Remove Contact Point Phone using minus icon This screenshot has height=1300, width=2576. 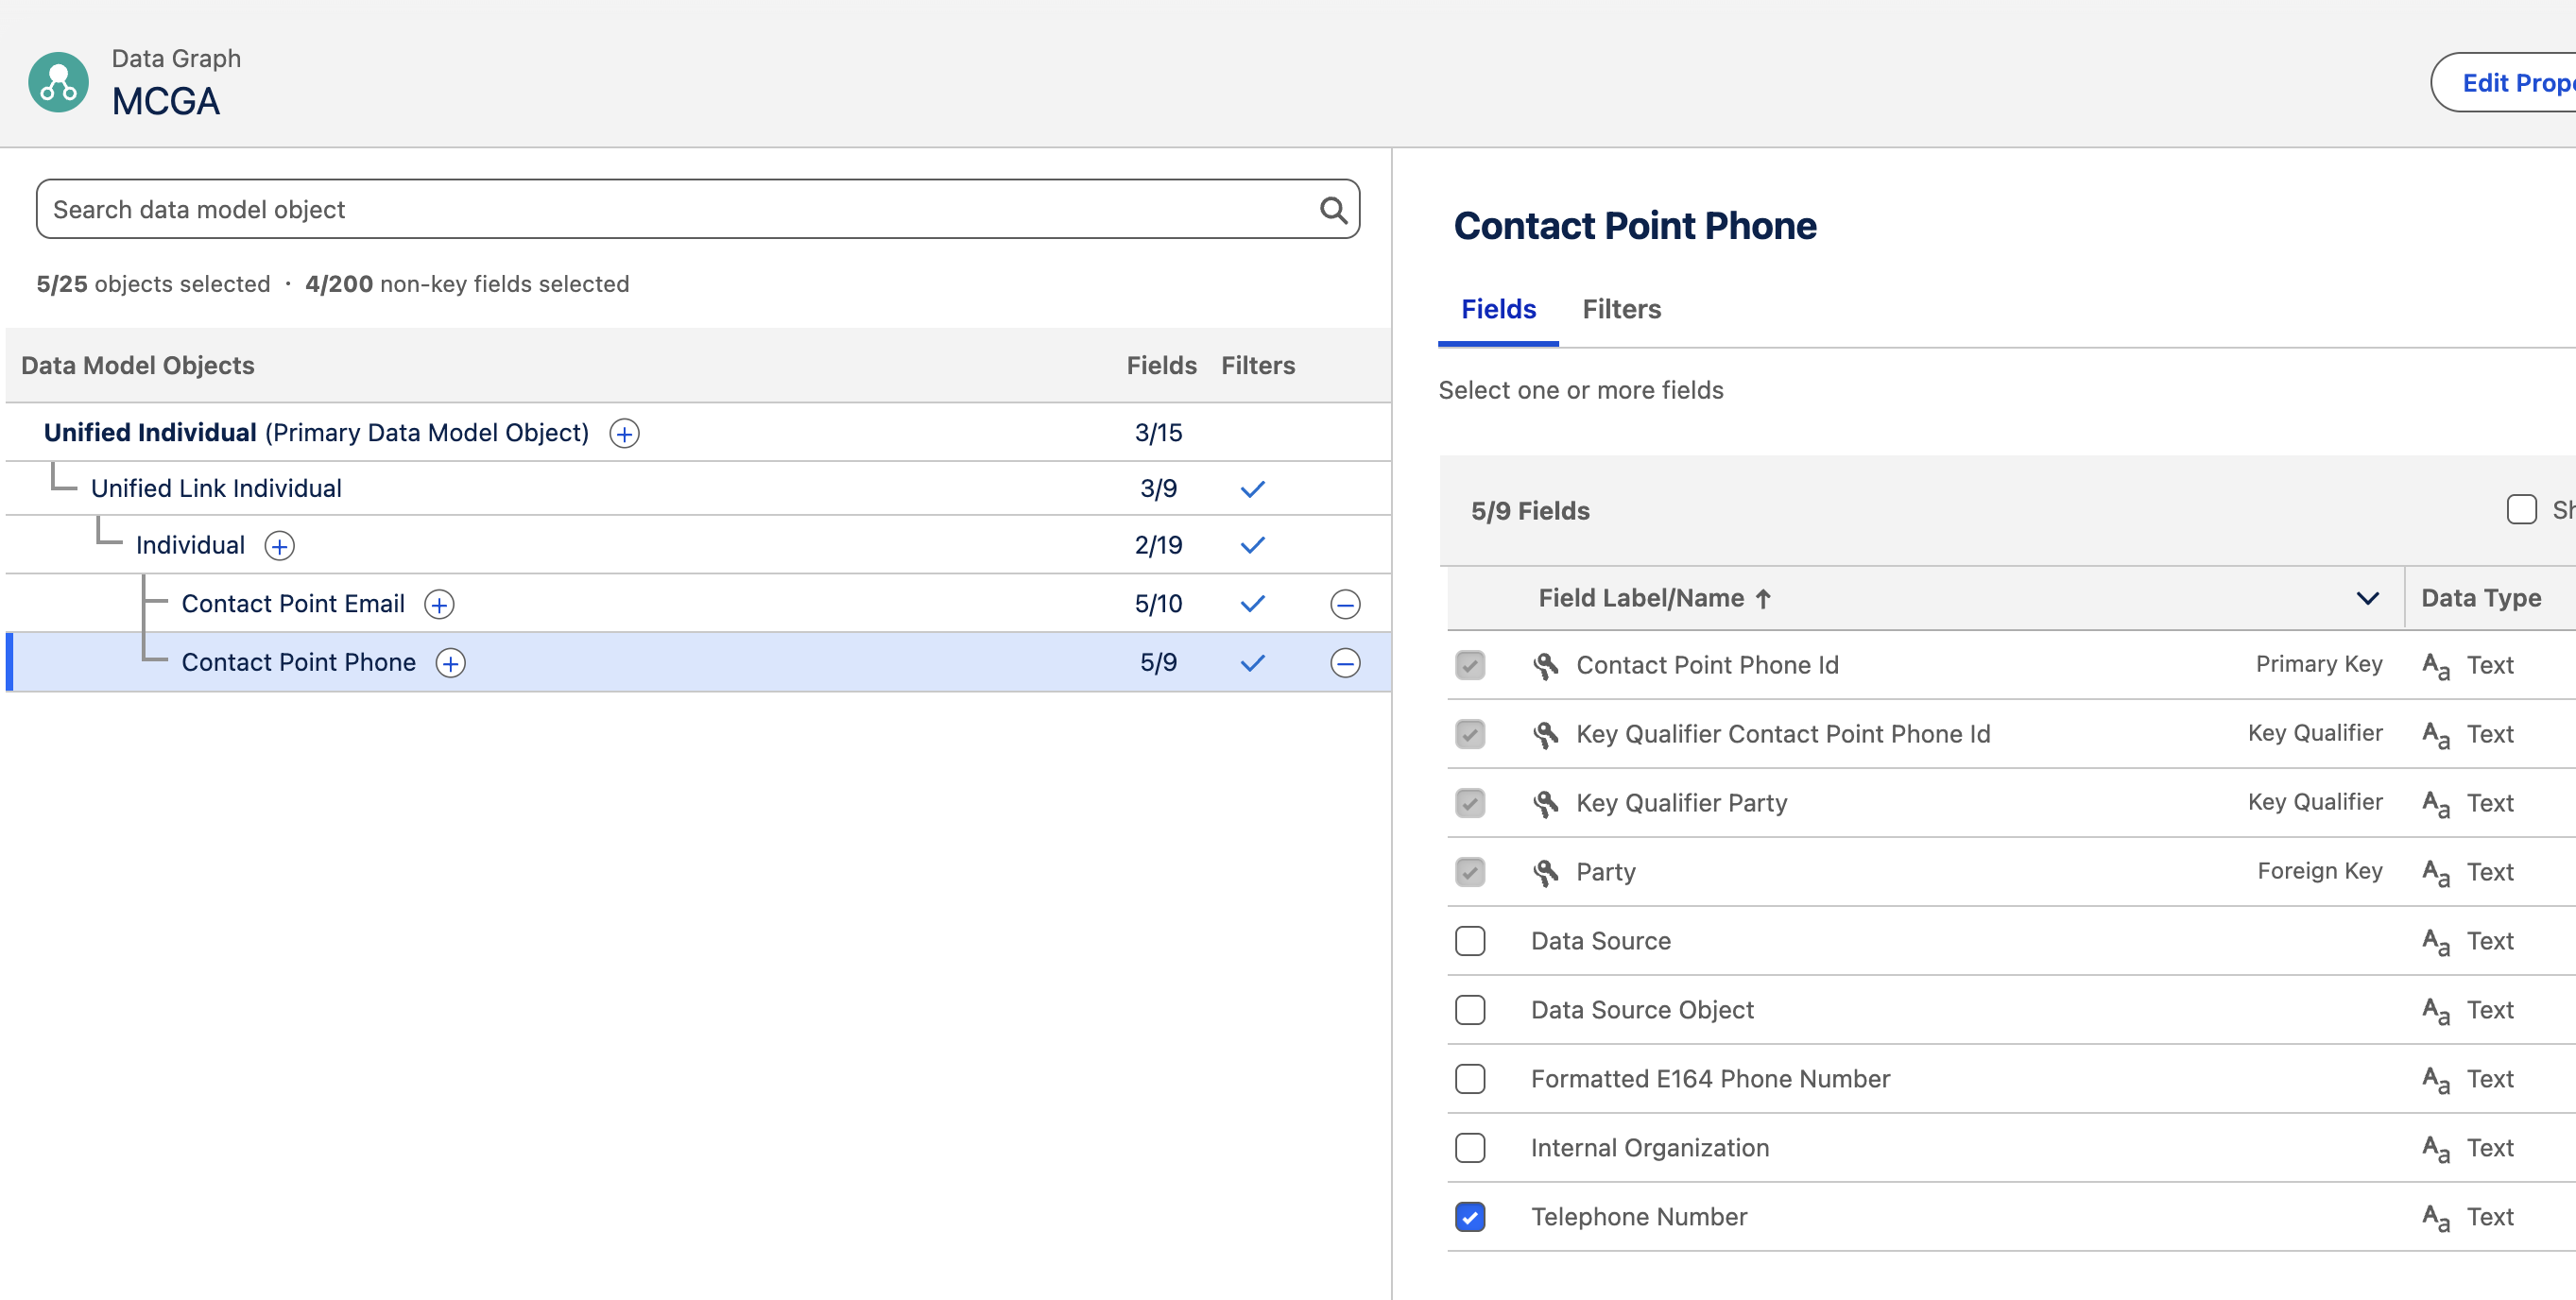[1345, 662]
